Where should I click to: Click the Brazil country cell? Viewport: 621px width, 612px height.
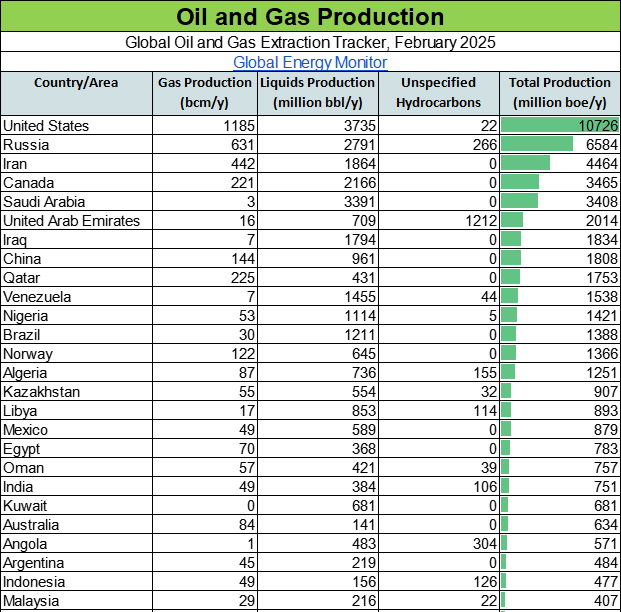point(76,335)
